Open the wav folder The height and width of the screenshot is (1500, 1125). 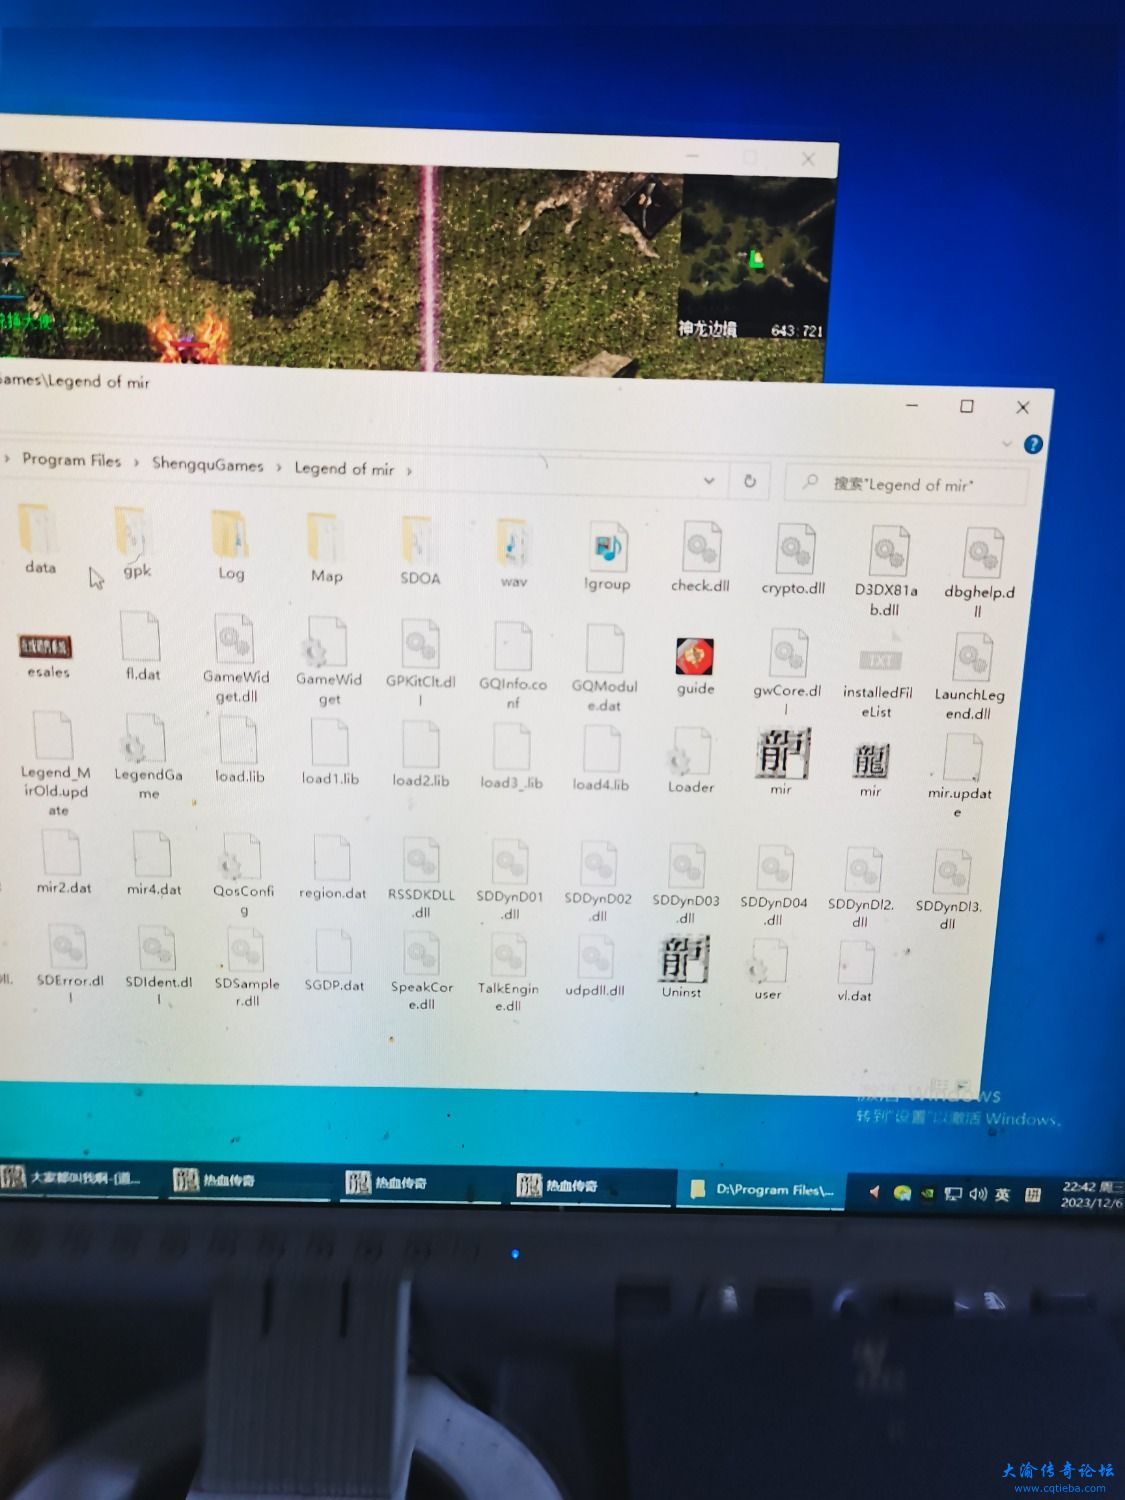513,553
